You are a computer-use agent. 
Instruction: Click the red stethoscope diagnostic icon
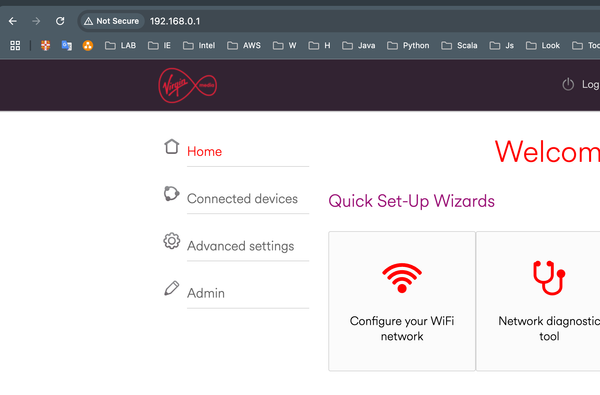click(549, 278)
